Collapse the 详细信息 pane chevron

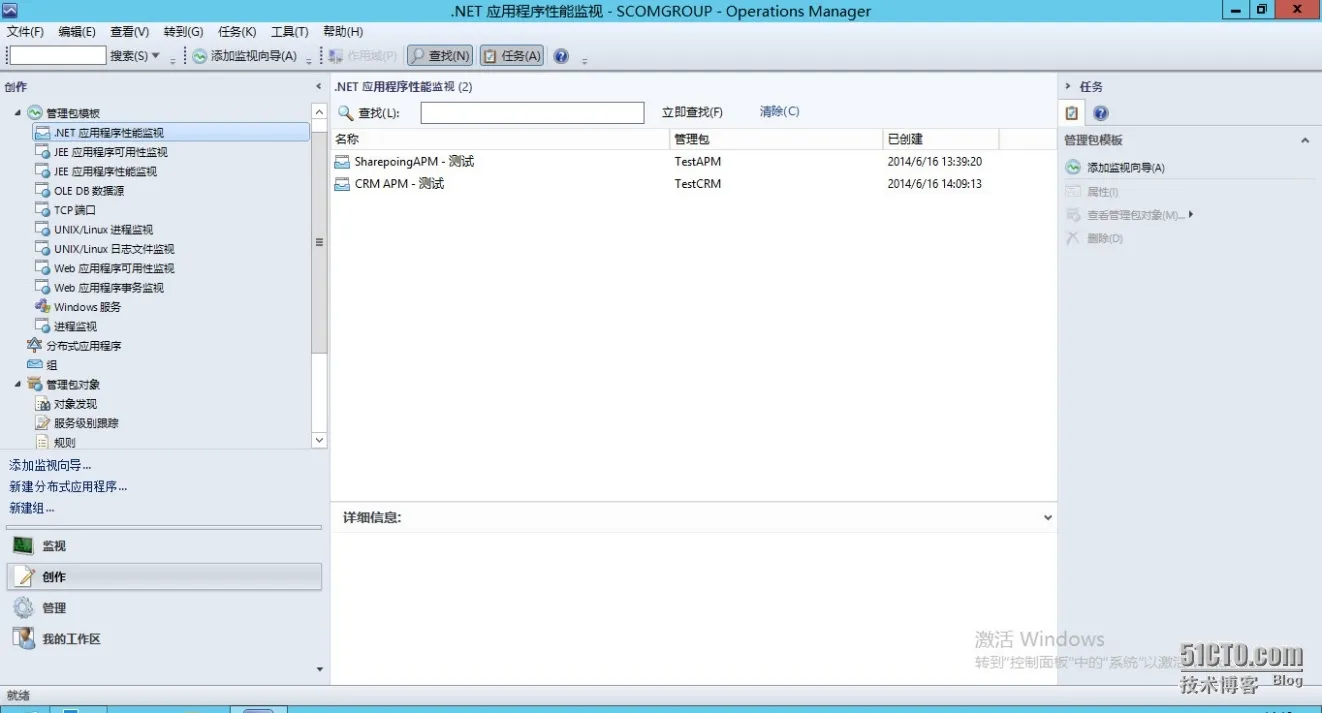pos(1048,518)
